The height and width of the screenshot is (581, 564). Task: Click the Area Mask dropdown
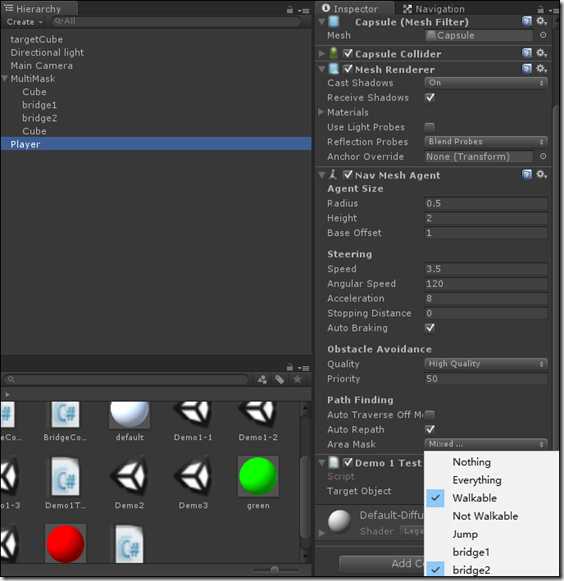[486, 444]
